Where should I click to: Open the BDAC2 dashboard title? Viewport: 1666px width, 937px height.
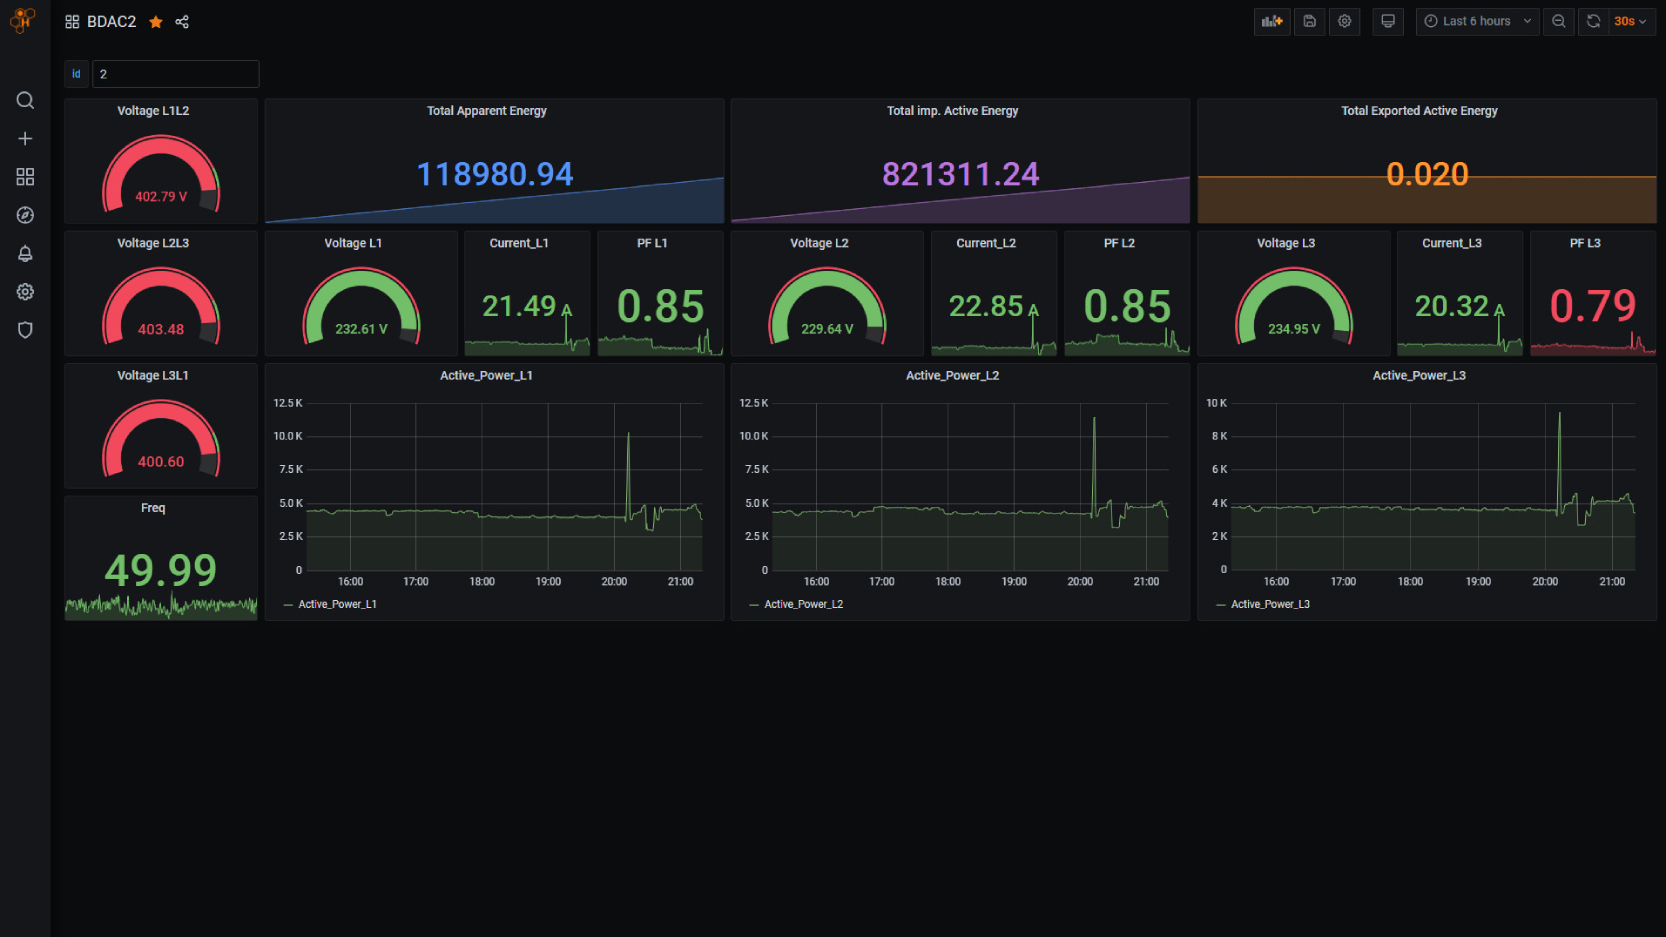coord(111,22)
